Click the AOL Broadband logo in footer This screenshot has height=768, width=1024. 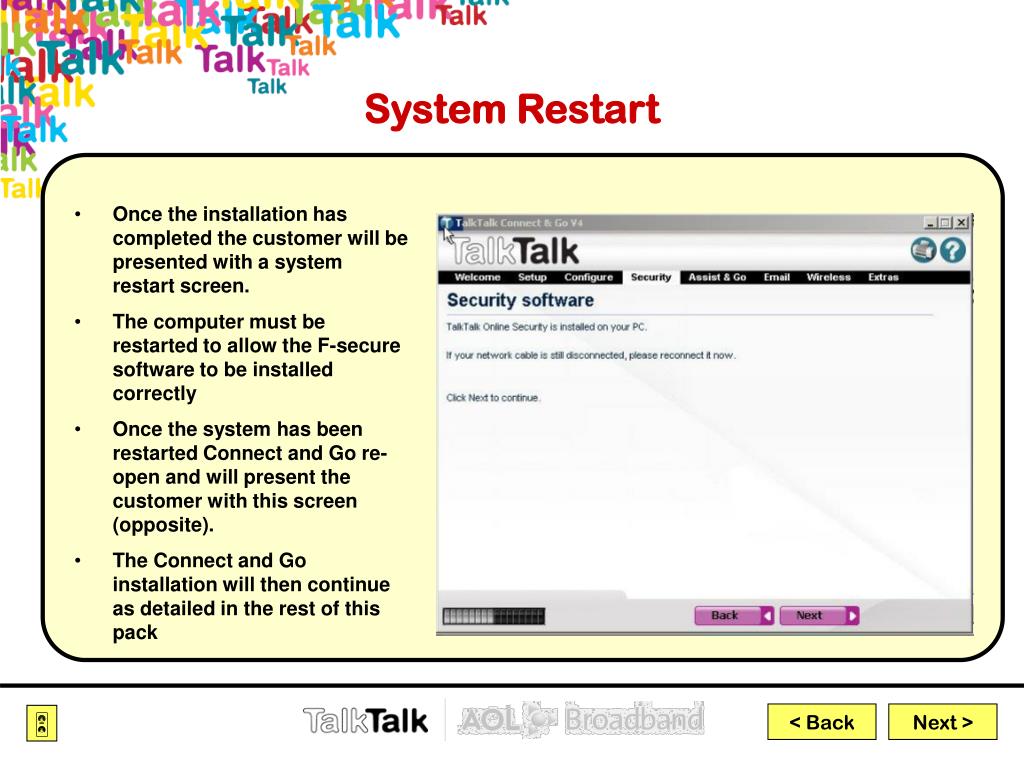click(x=581, y=720)
